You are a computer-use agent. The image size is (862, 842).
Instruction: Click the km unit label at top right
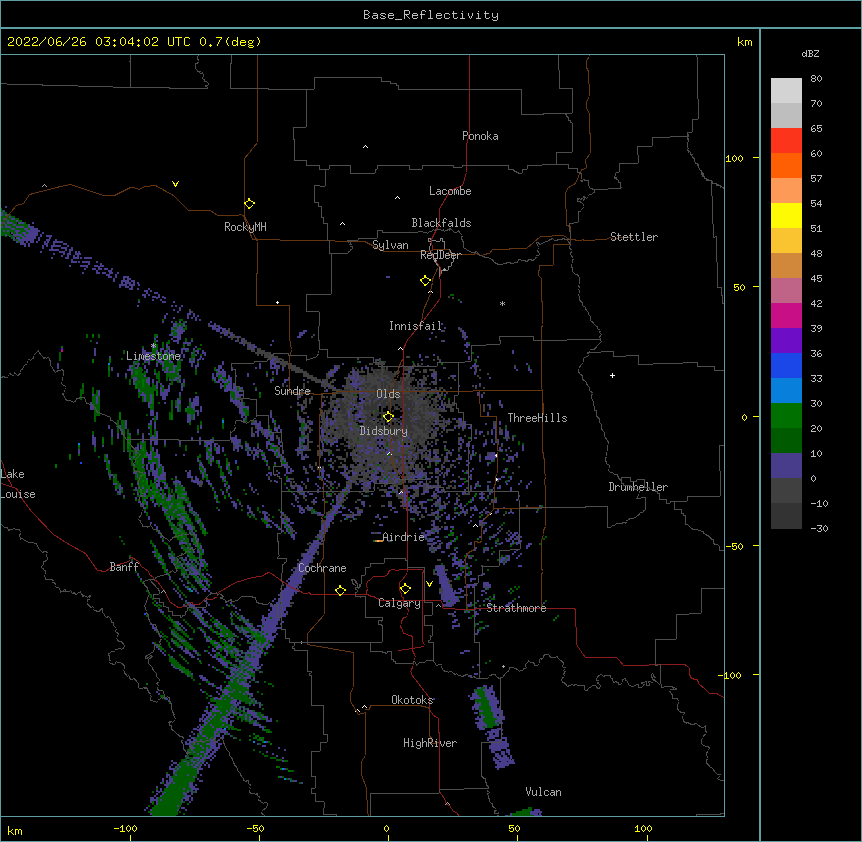(x=744, y=42)
